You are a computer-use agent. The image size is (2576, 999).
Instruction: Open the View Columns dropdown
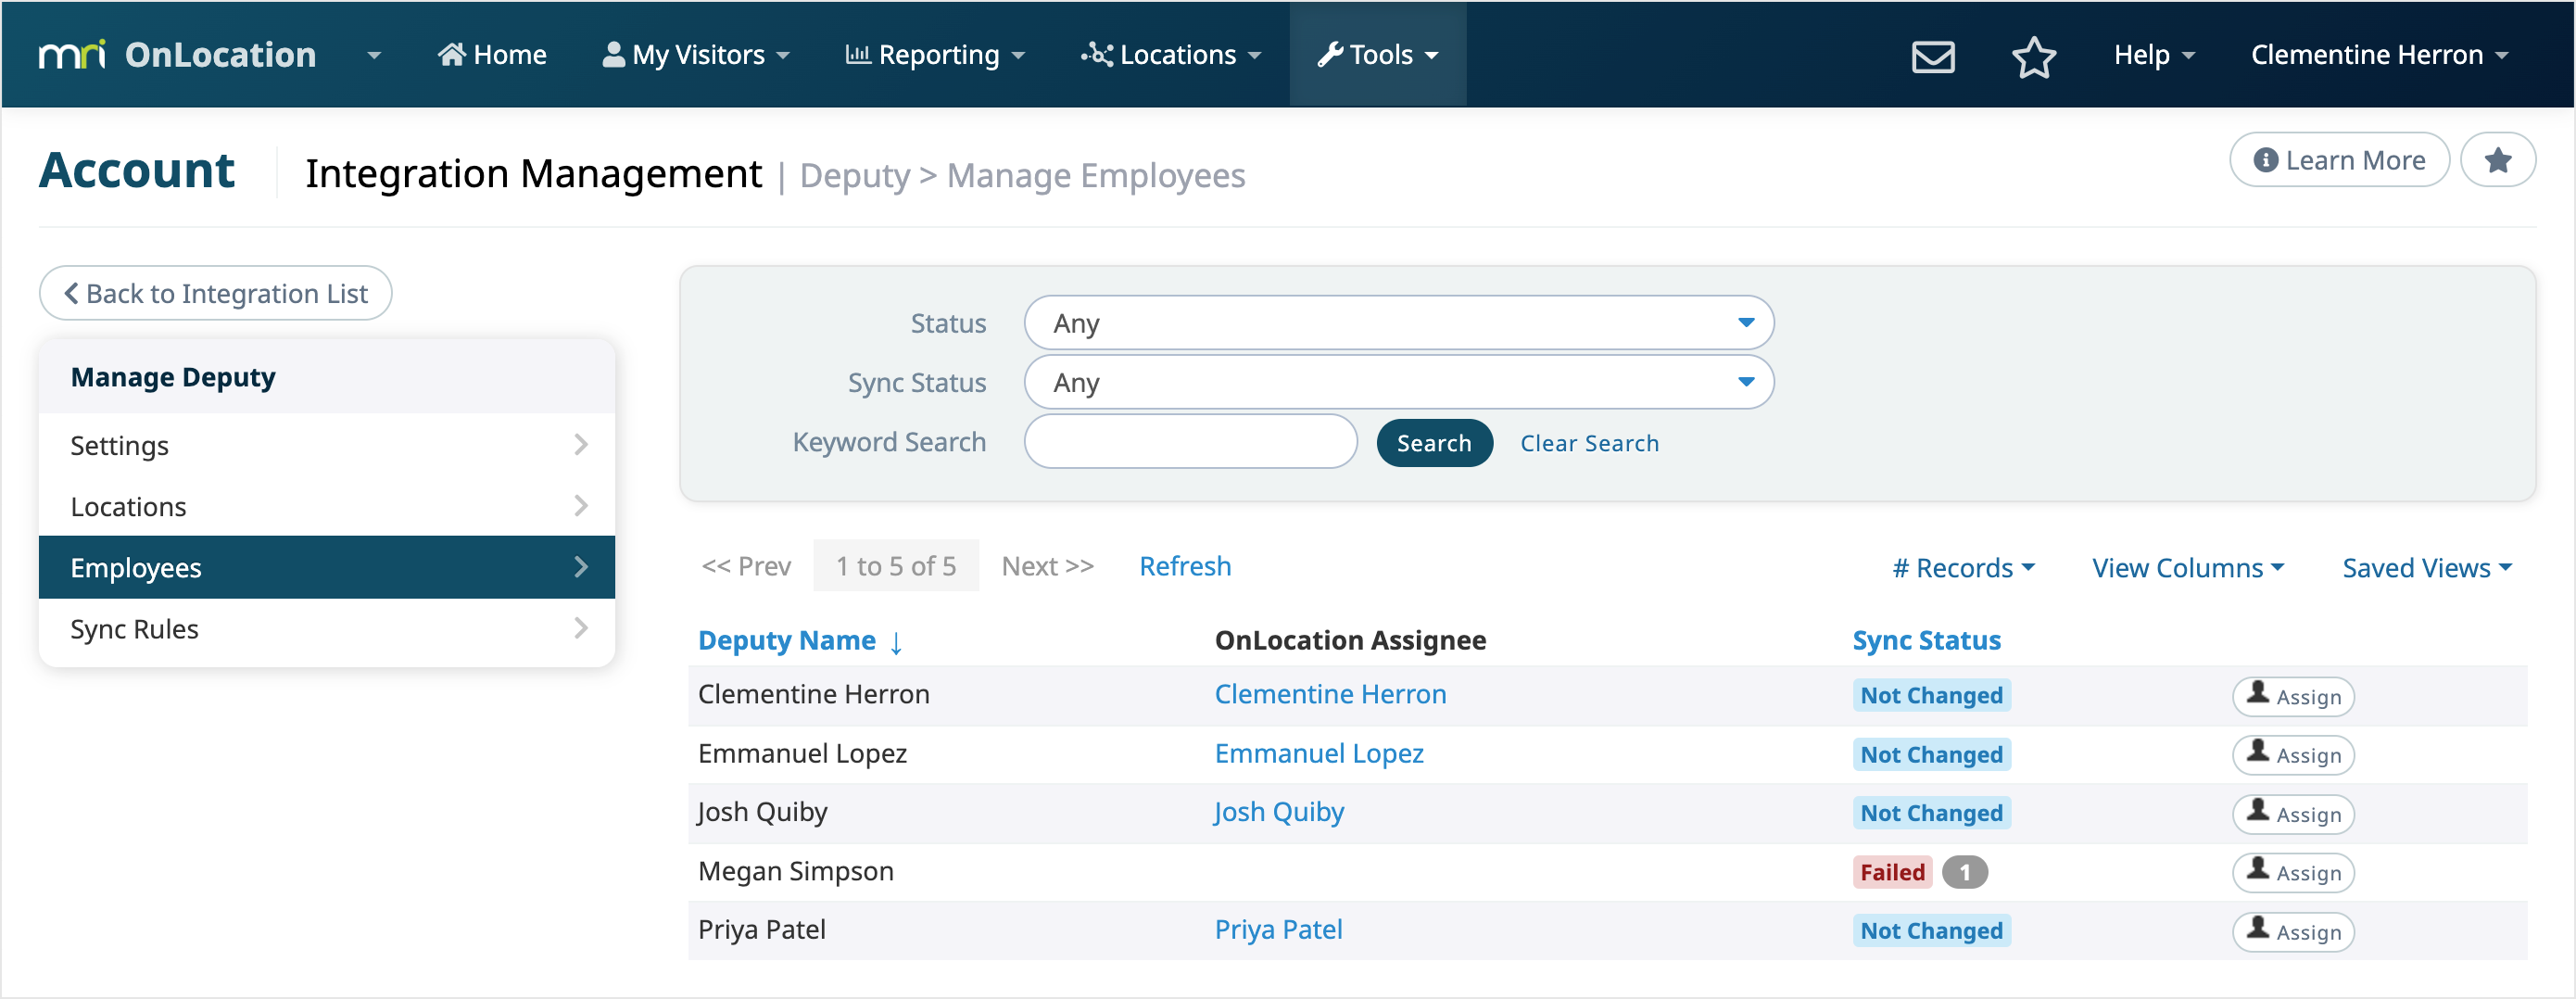click(x=2187, y=568)
